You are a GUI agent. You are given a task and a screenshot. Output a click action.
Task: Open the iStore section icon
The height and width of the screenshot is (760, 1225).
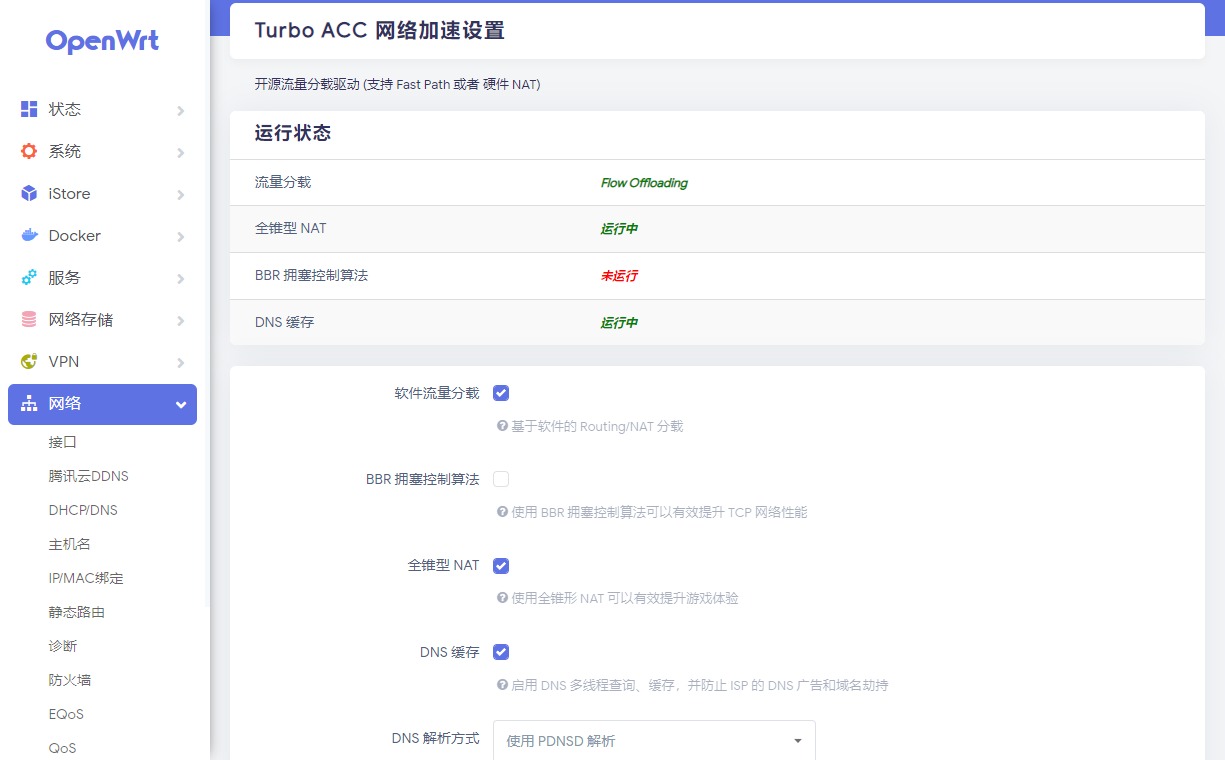click(x=30, y=193)
